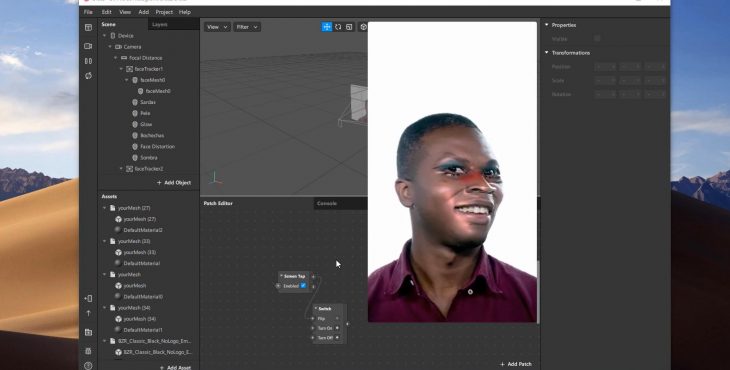This screenshot has width=730, height=370.
Task: Collapse the faceTracker2 node
Action: click(x=122, y=169)
